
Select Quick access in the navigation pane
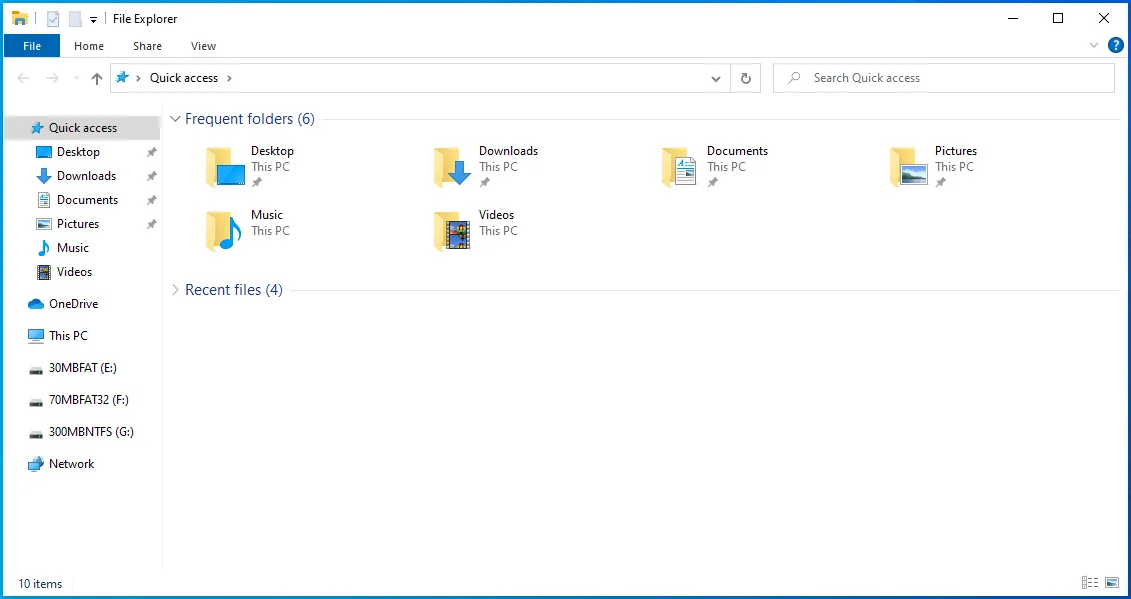(82, 128)
